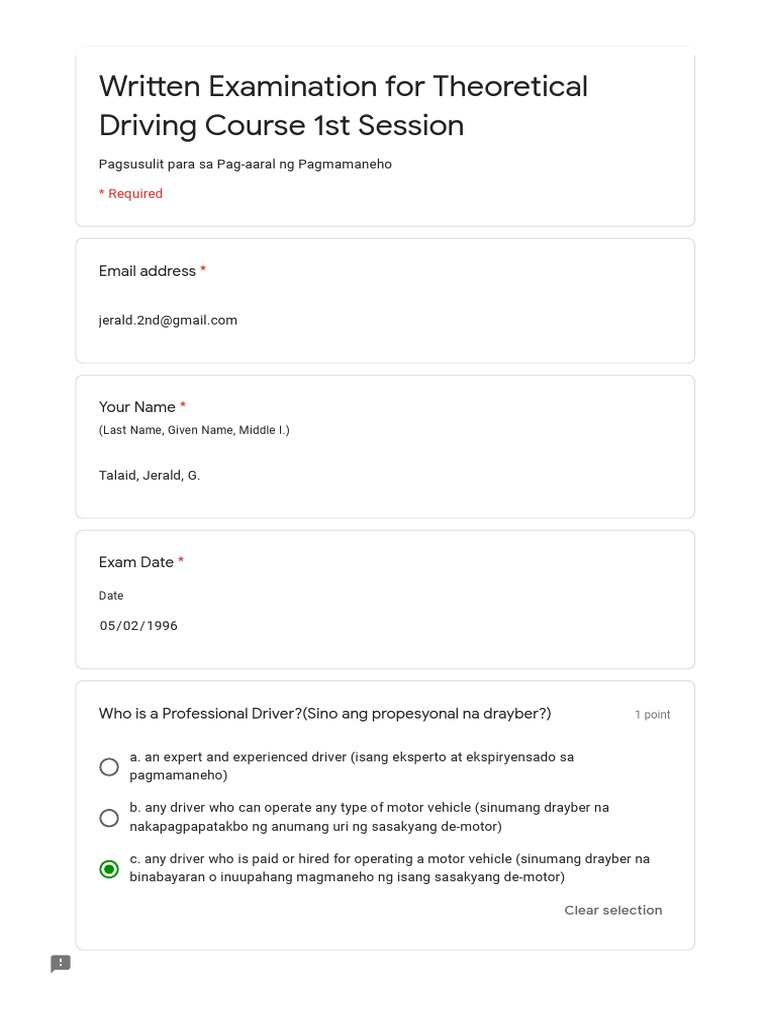Image resolution: width=768 pixels, height=1024 pixels.
Task: Click the exam date value 05/02/1996
Action: [x=139, y=626]
